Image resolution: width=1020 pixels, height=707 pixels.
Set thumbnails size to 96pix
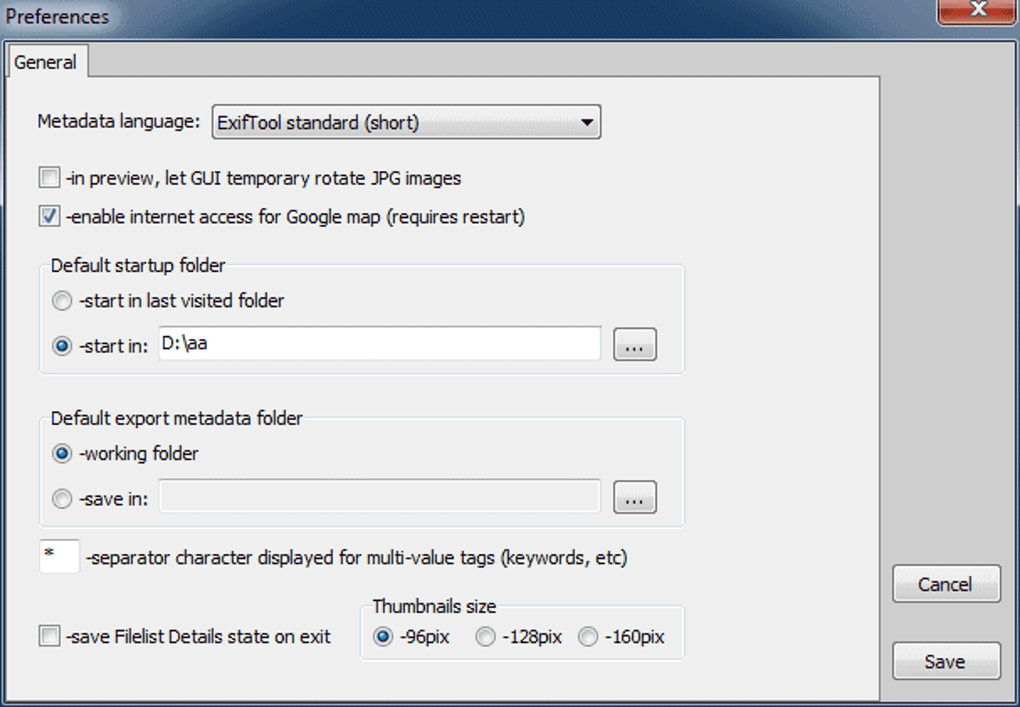[382, 637]
